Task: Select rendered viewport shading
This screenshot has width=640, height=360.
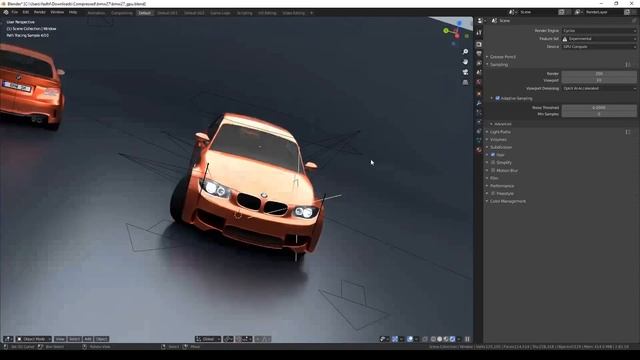Action: tap(452, 339)
